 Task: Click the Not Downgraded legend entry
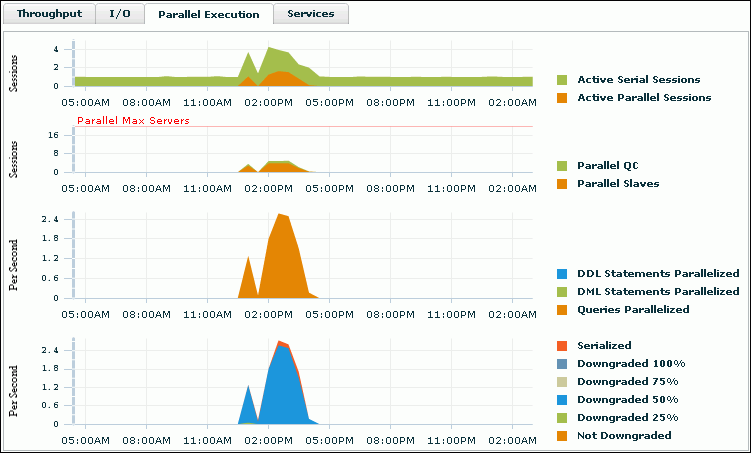click(x=624, y=435)
